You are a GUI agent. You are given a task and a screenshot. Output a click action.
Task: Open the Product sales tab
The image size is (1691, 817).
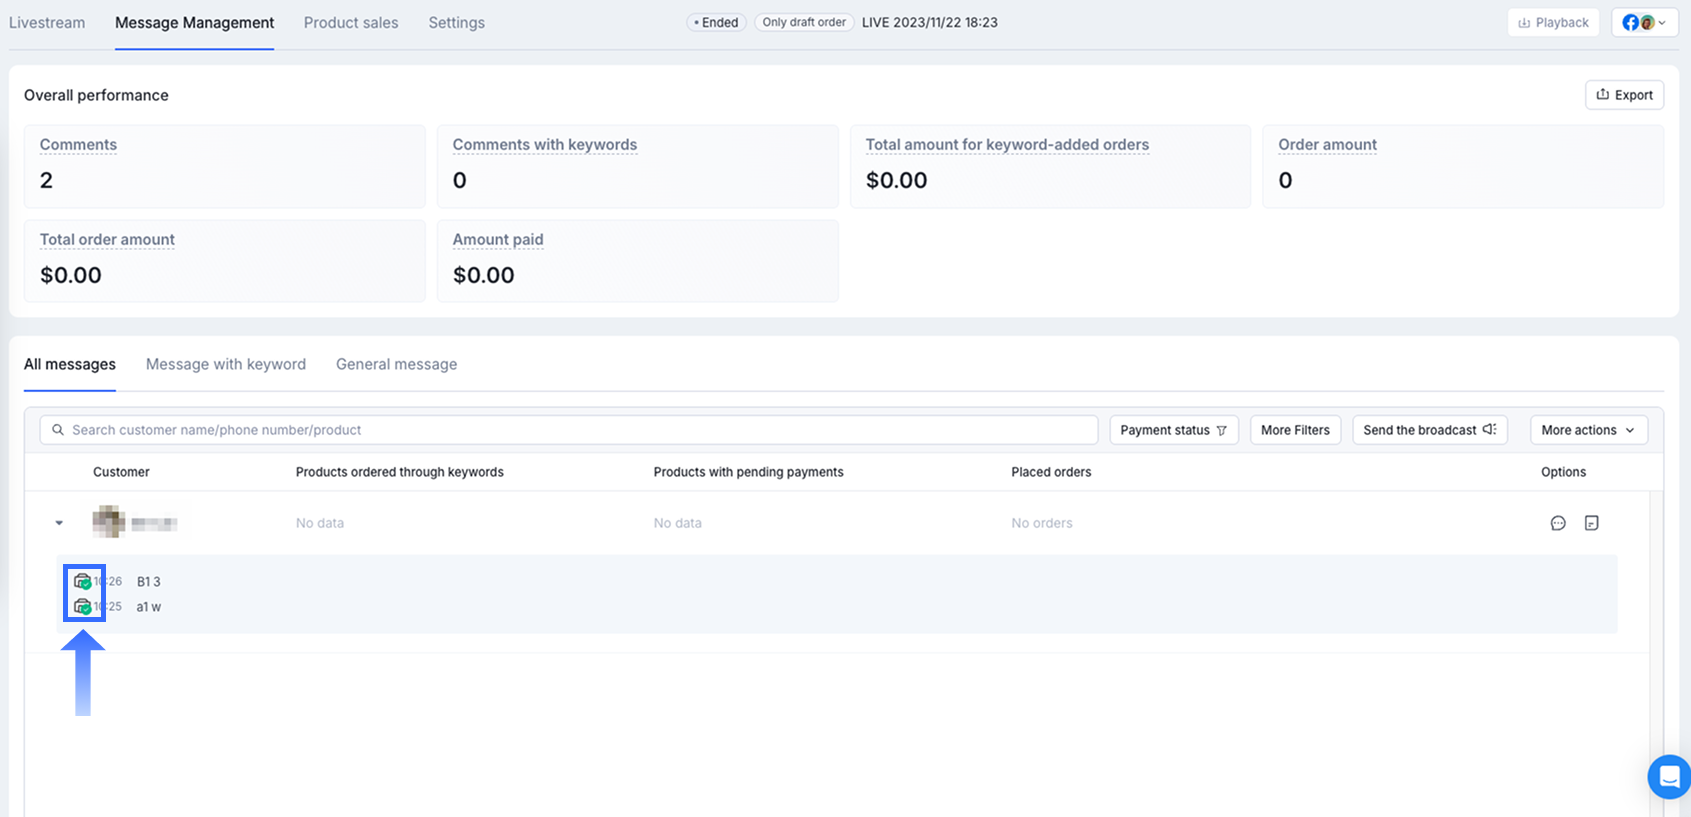click(351, 22)
